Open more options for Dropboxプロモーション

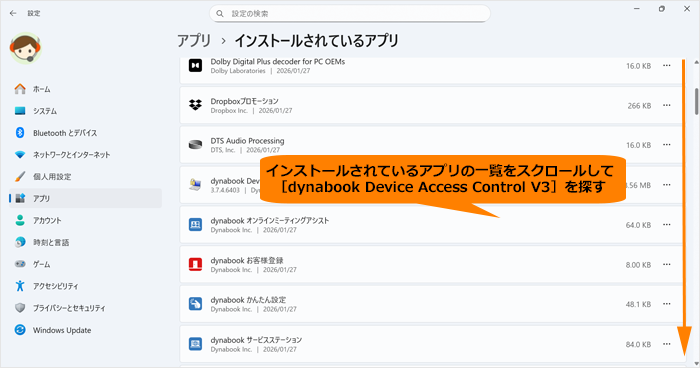click(x=667, y=105)
